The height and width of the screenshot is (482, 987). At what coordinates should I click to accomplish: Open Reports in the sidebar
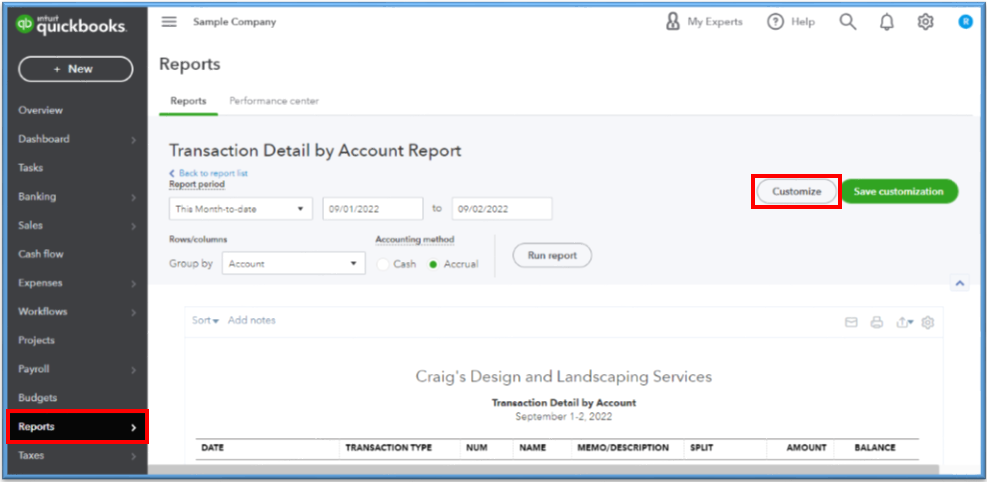(77, 427)
